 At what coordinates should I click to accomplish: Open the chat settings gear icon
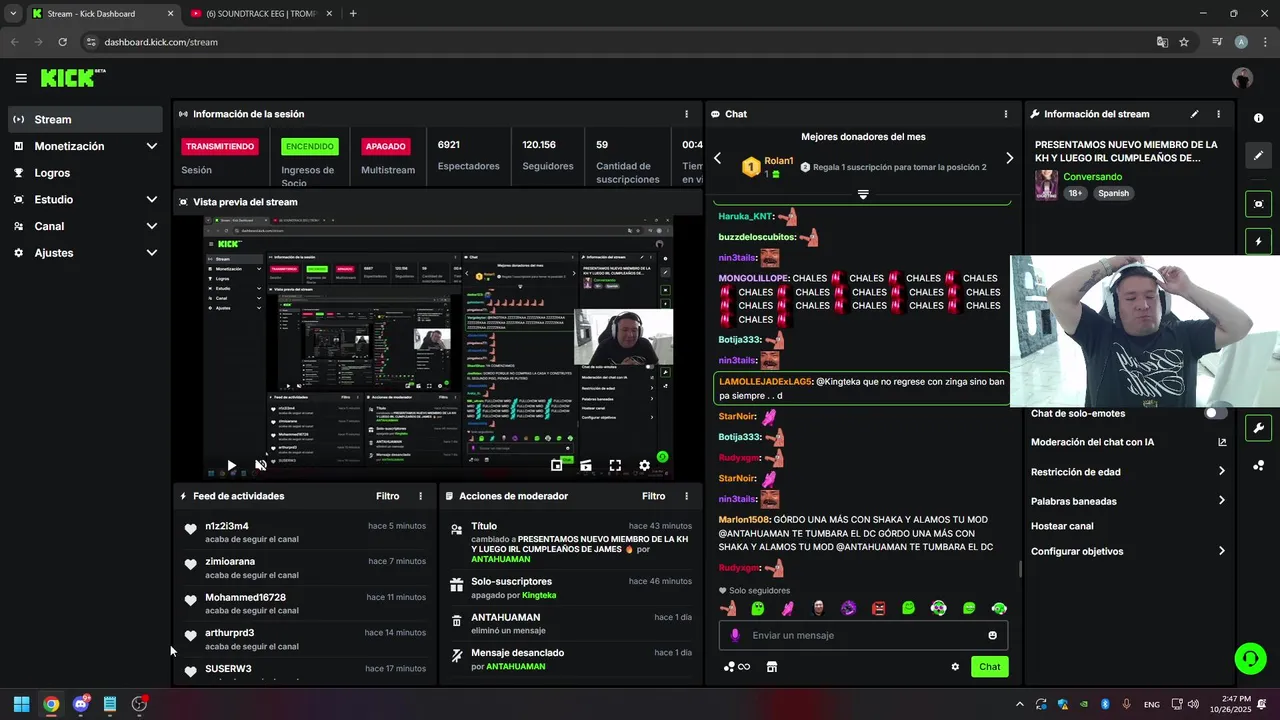coord(955,667)
